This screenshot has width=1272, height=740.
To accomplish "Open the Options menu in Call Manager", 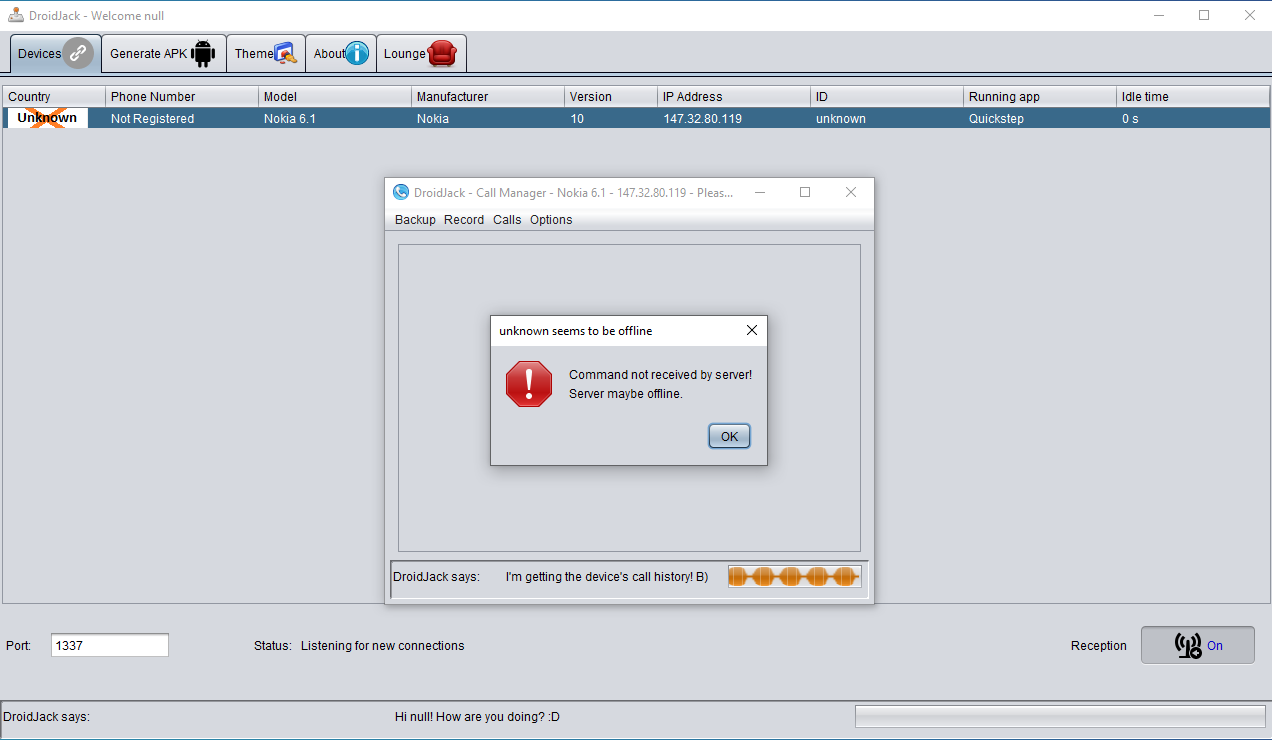I will tap(551, 220).
